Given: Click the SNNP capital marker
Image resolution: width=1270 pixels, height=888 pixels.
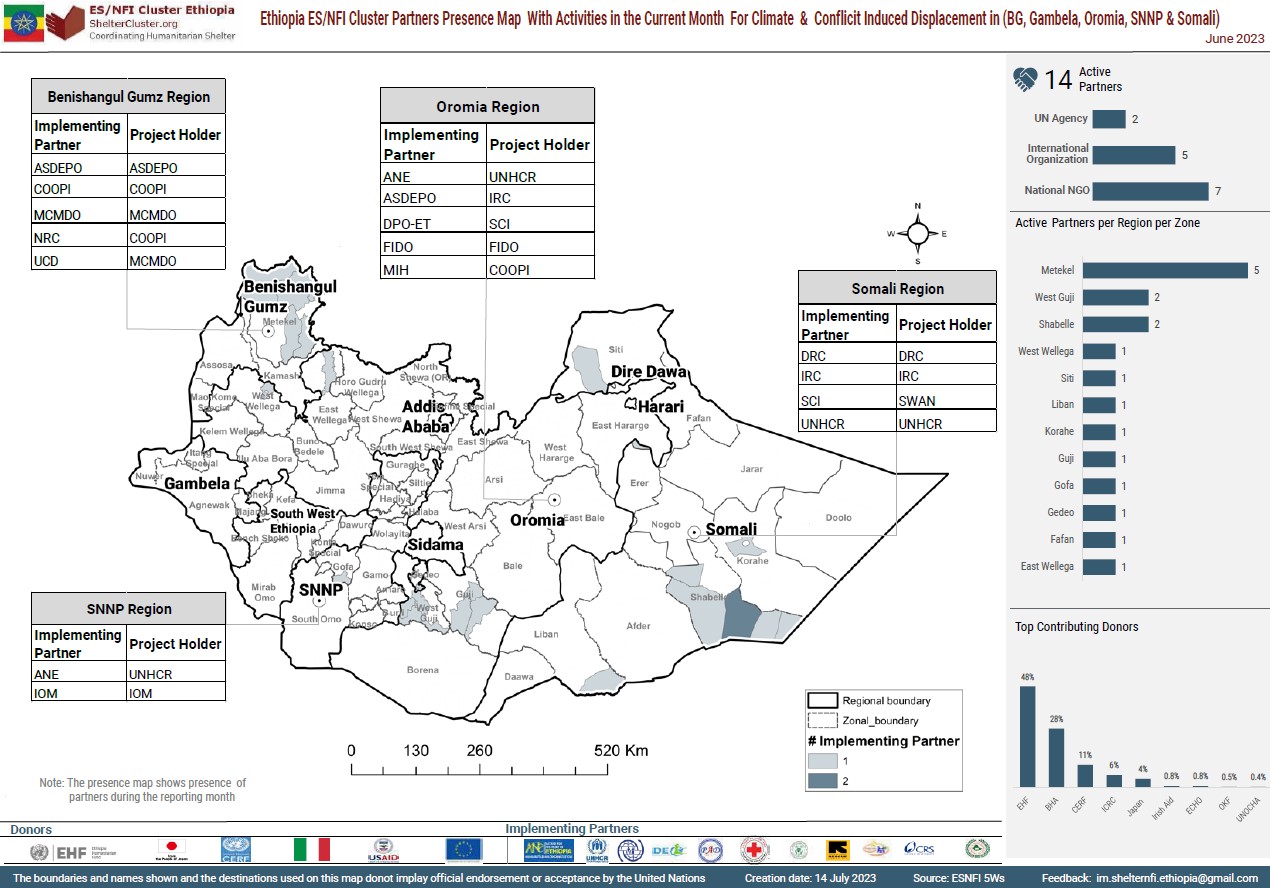Looking at the screenshot, I should 319,602.
